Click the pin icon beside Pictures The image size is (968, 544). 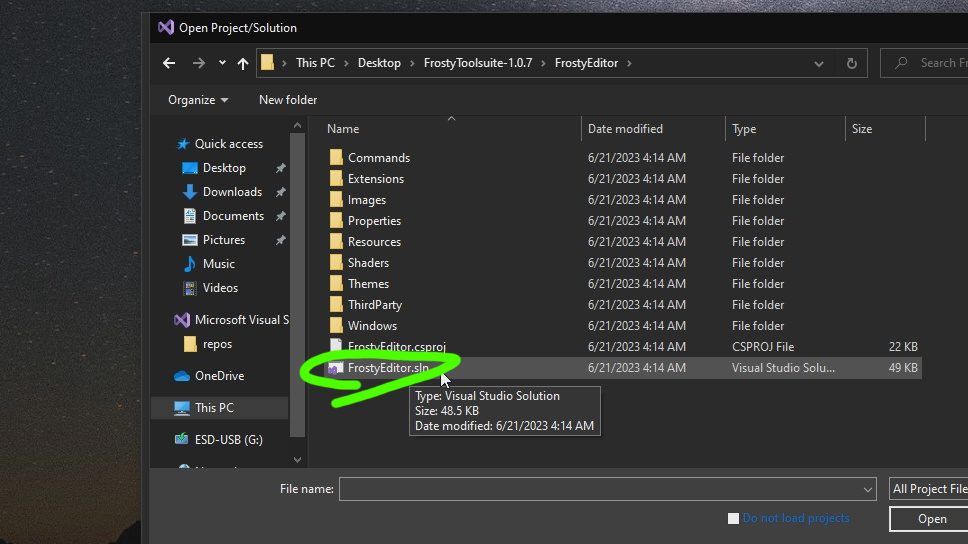(x=280, y=240)
